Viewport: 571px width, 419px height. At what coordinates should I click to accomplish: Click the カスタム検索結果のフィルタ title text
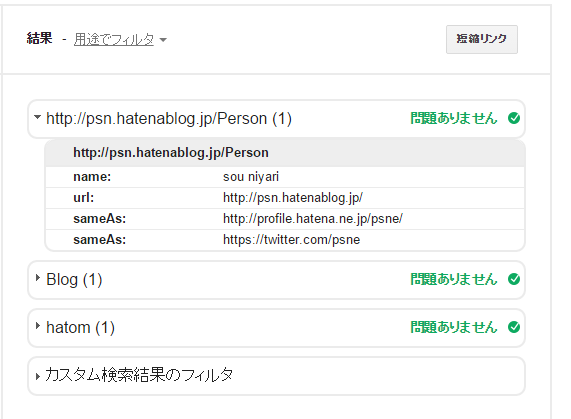(x=139, y=375)
